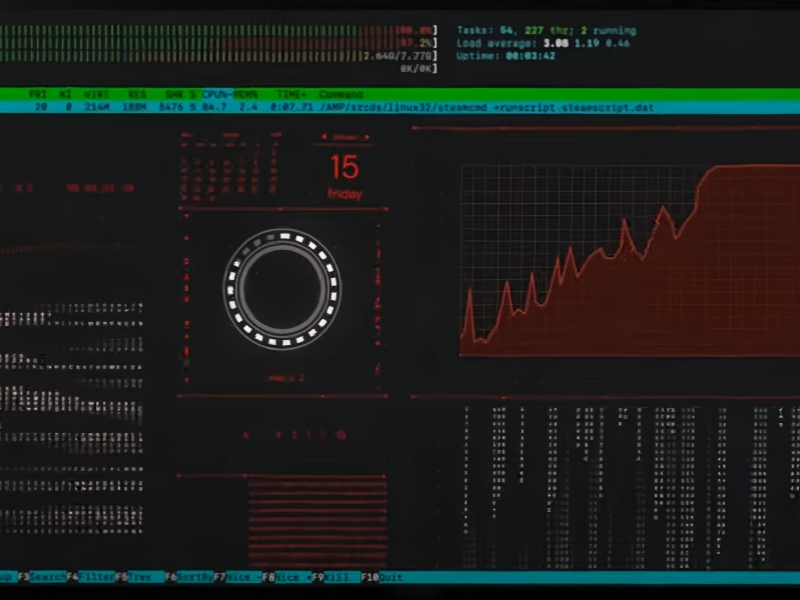This screenshot has width=800, height=600.
Task: Click the large red date number 15
Action: pos(344,167)
